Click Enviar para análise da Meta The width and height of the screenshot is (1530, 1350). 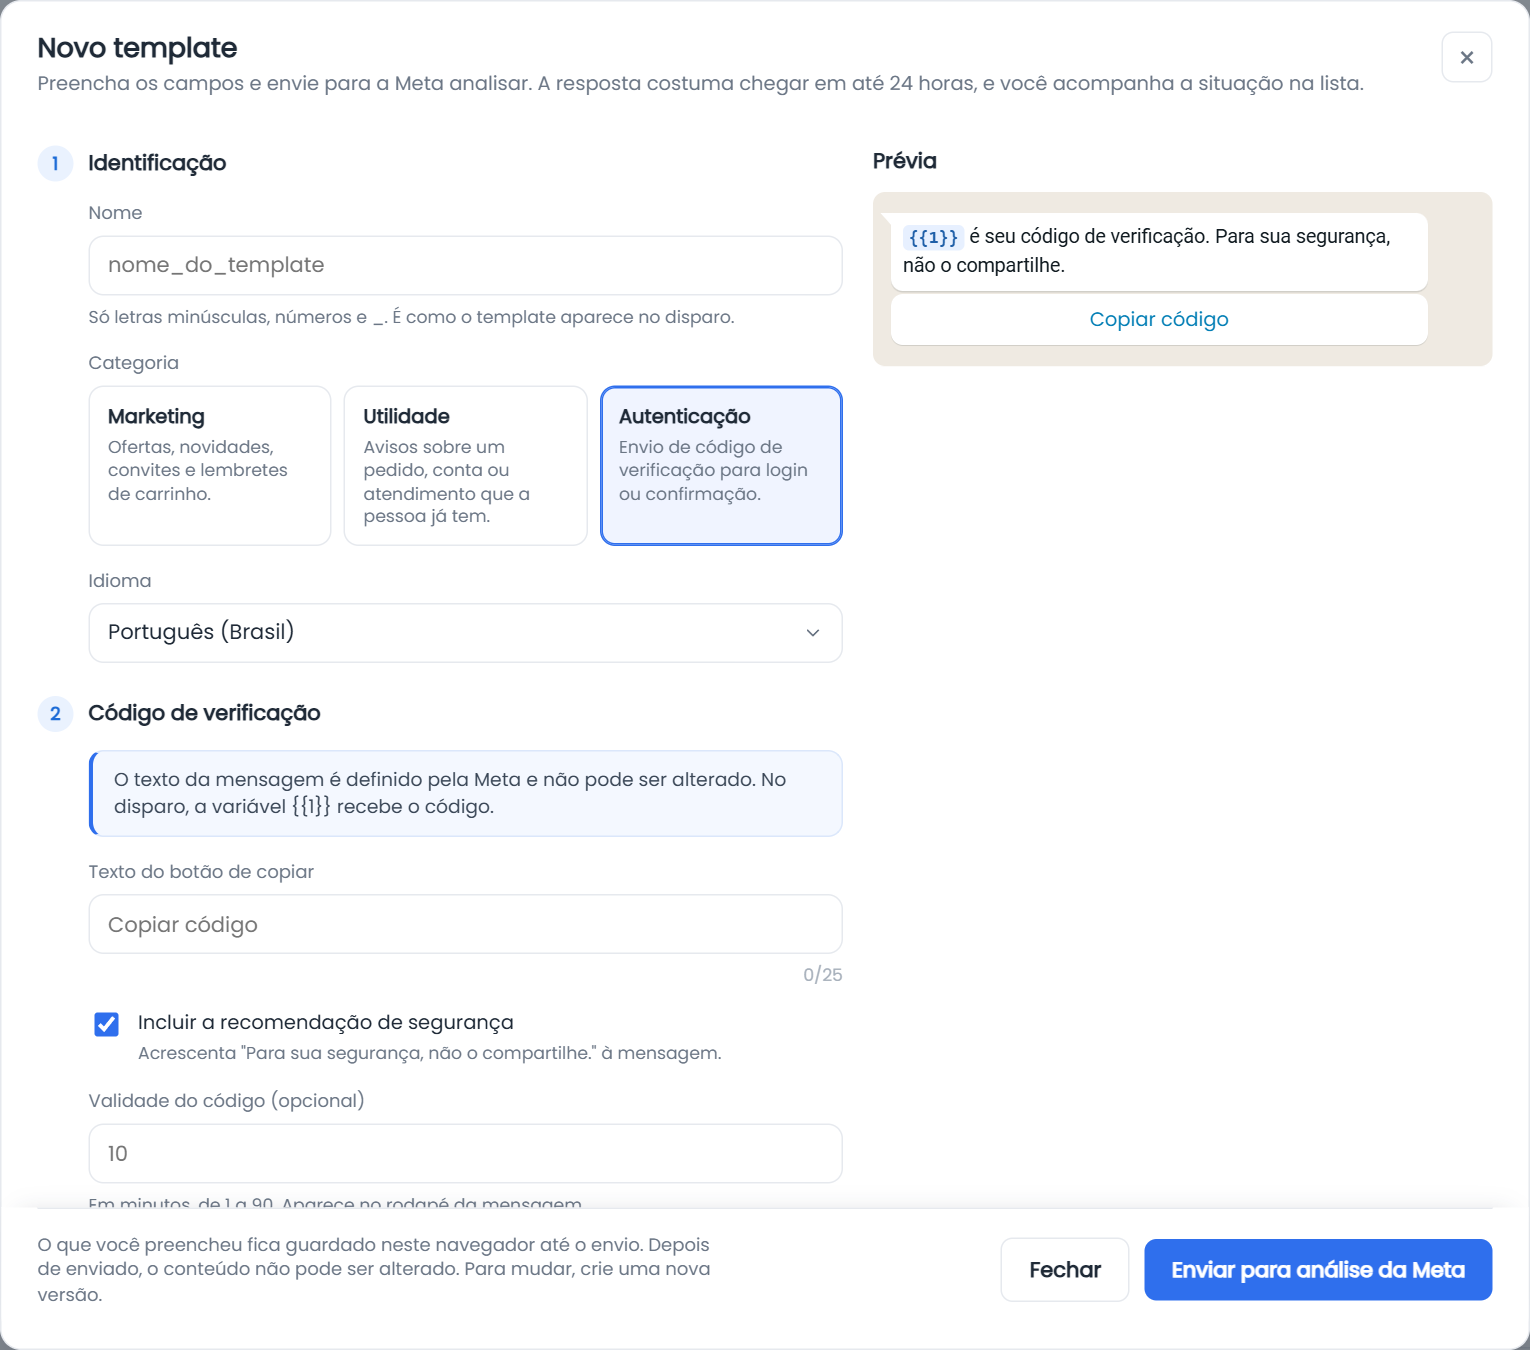point(1318,1270)
